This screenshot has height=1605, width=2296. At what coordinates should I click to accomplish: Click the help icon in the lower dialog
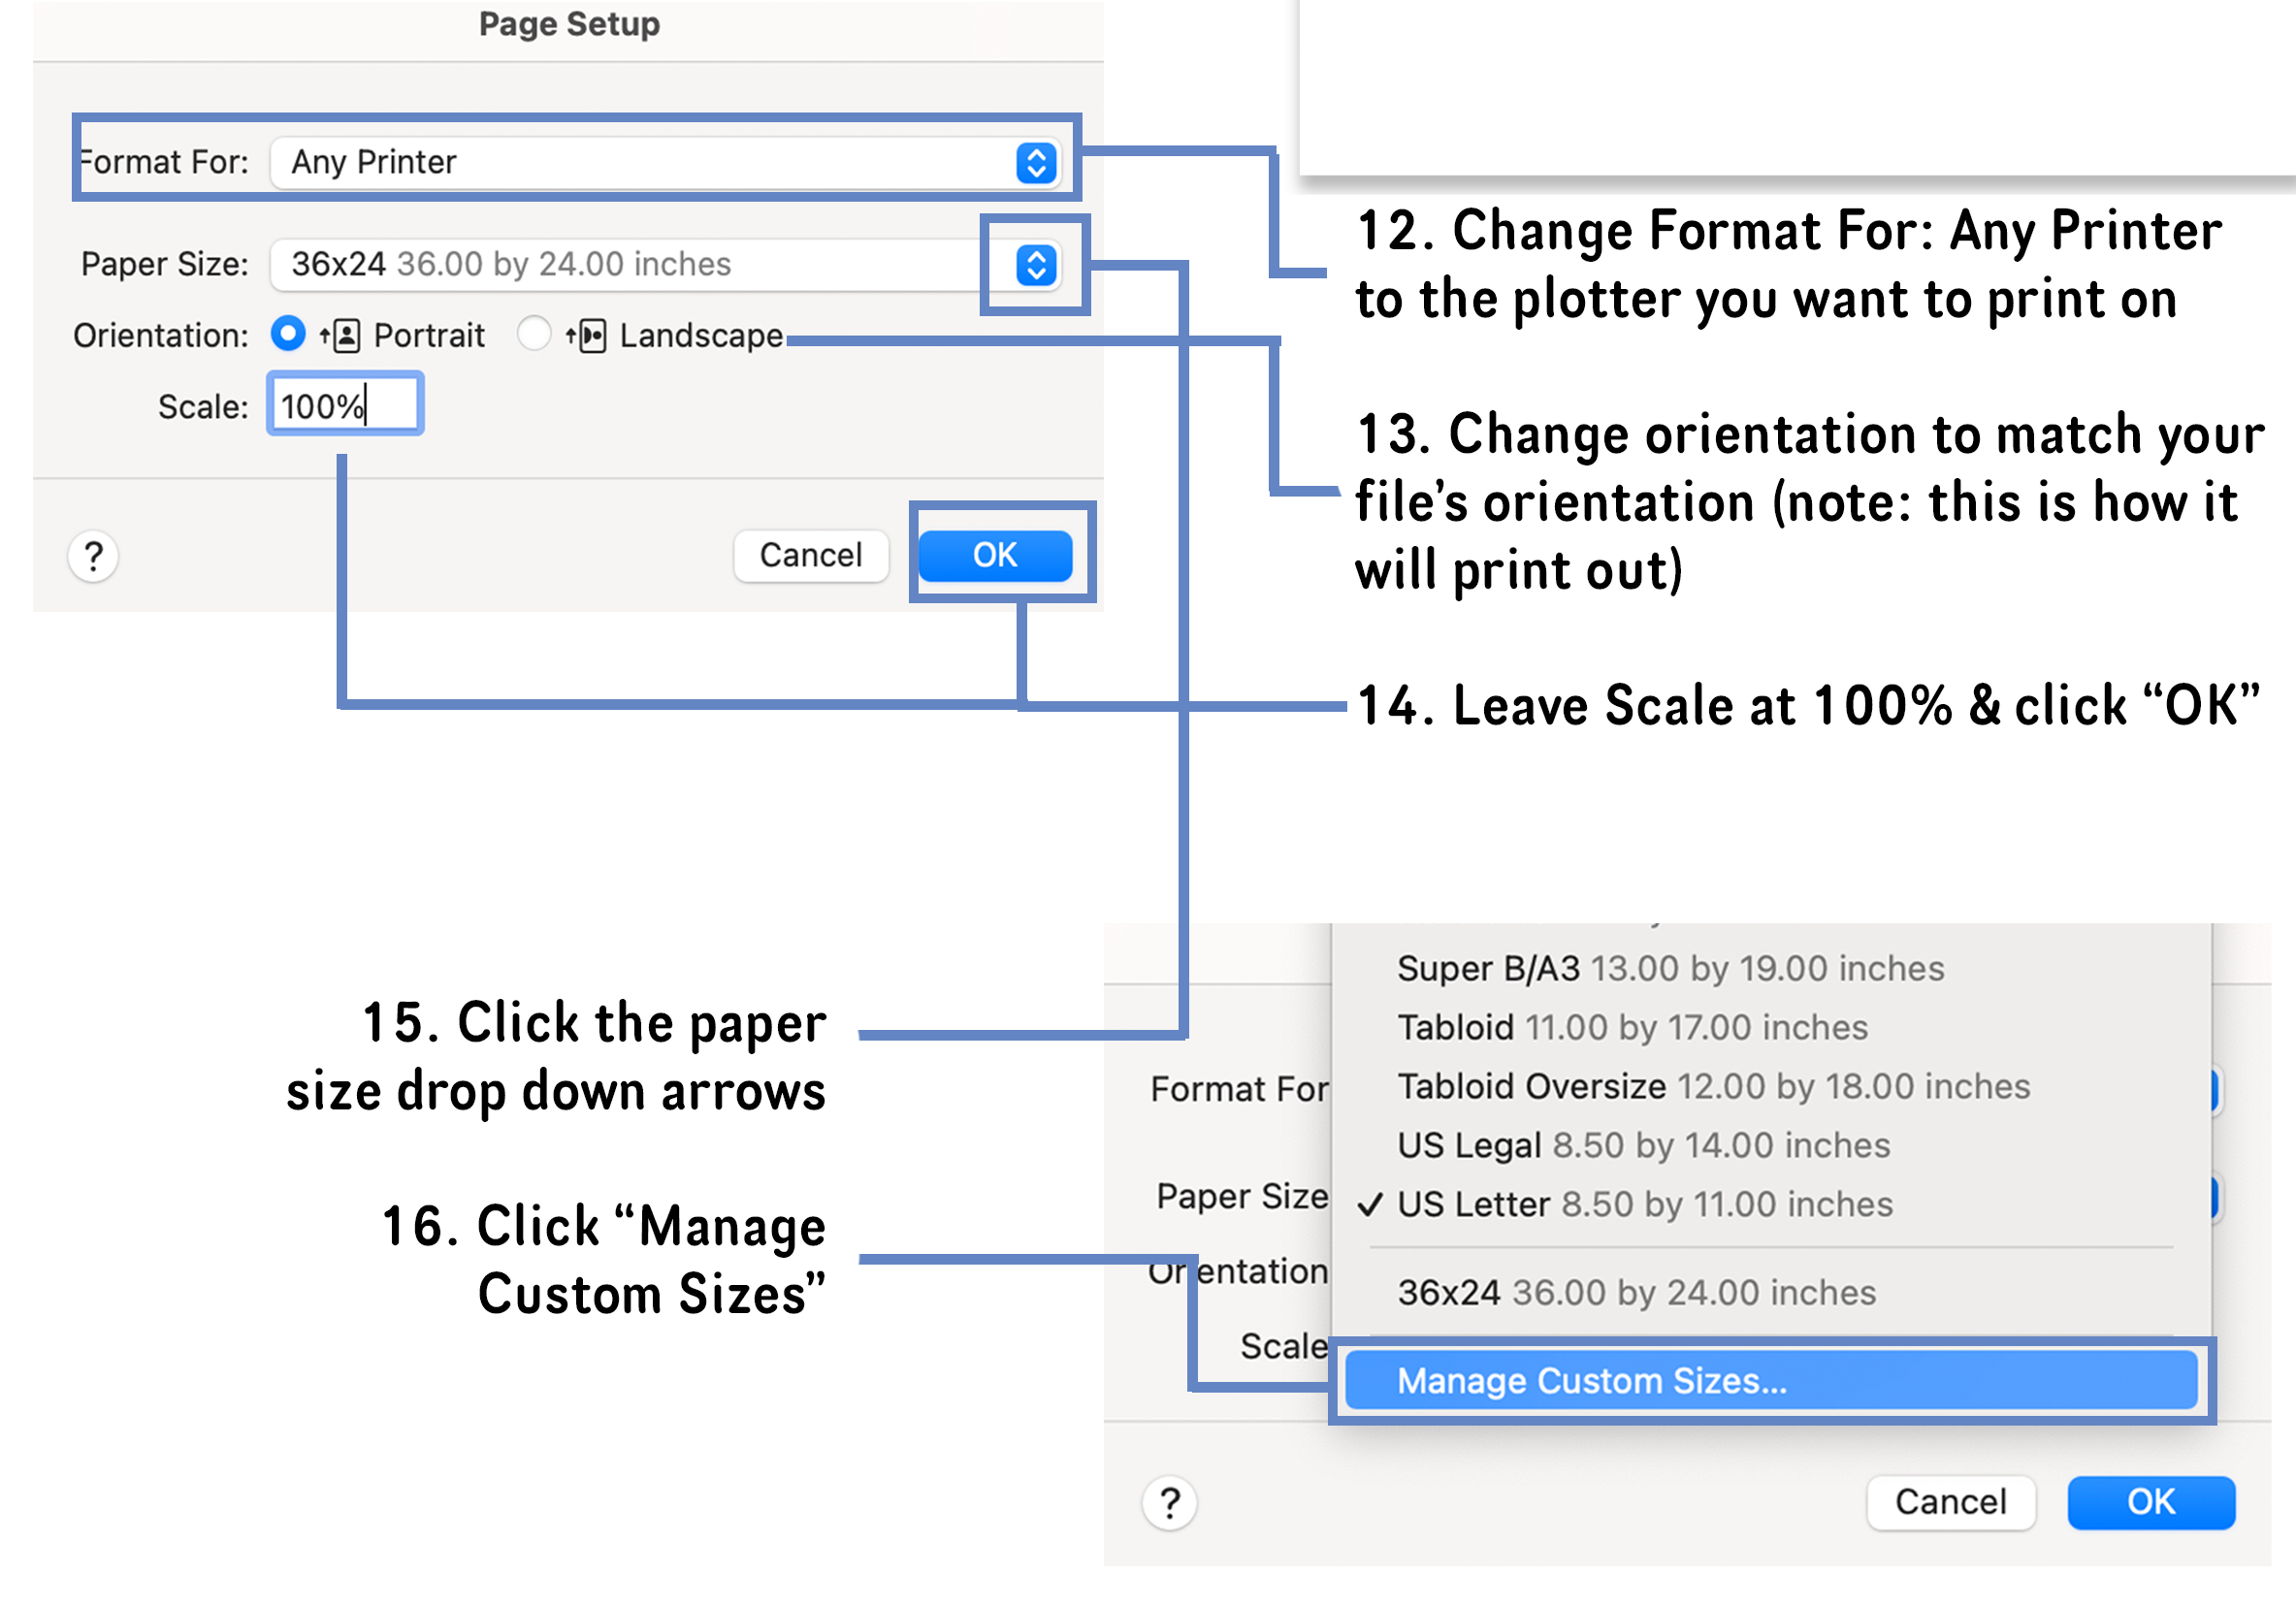pyautogui.click(x=1168, y=1503)
